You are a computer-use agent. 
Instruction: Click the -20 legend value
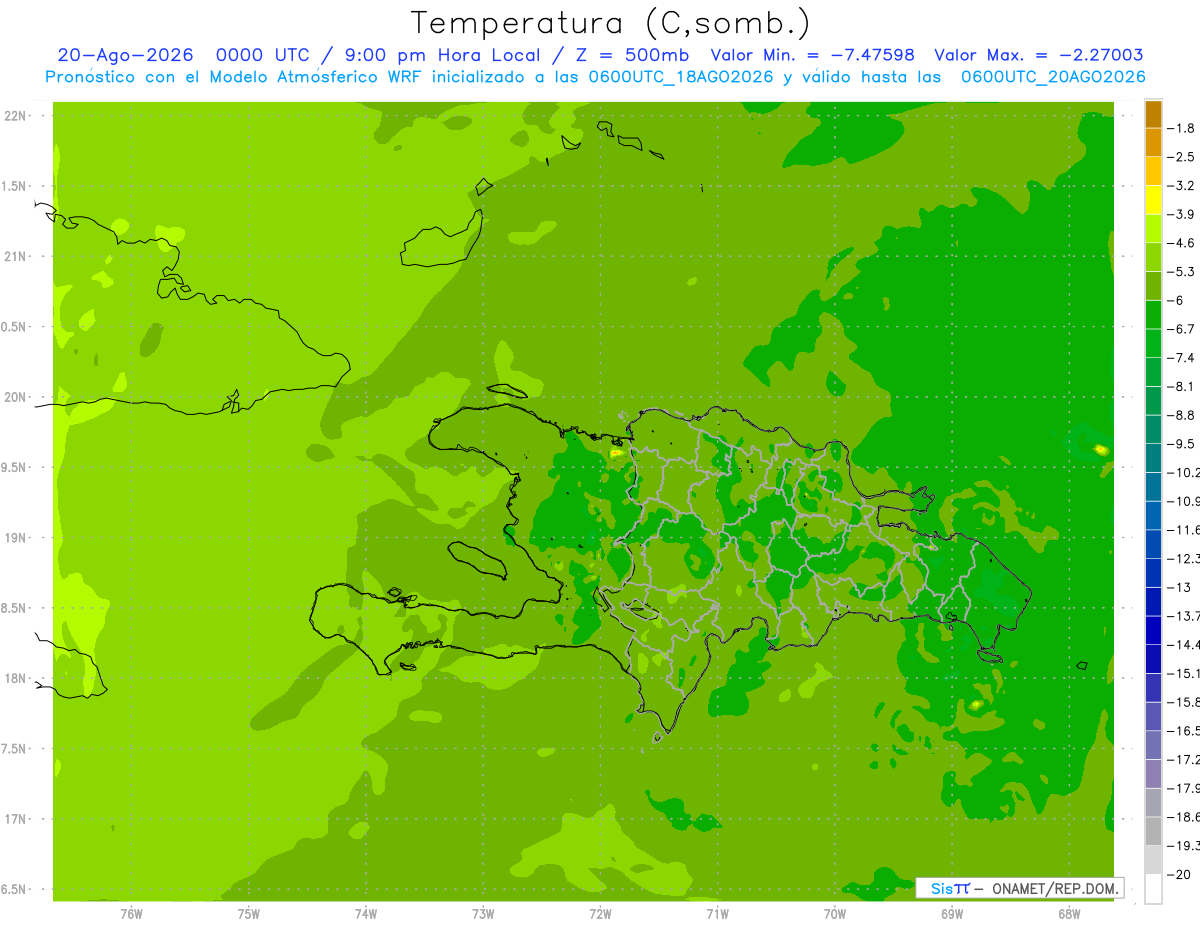tap(1181, 874)
